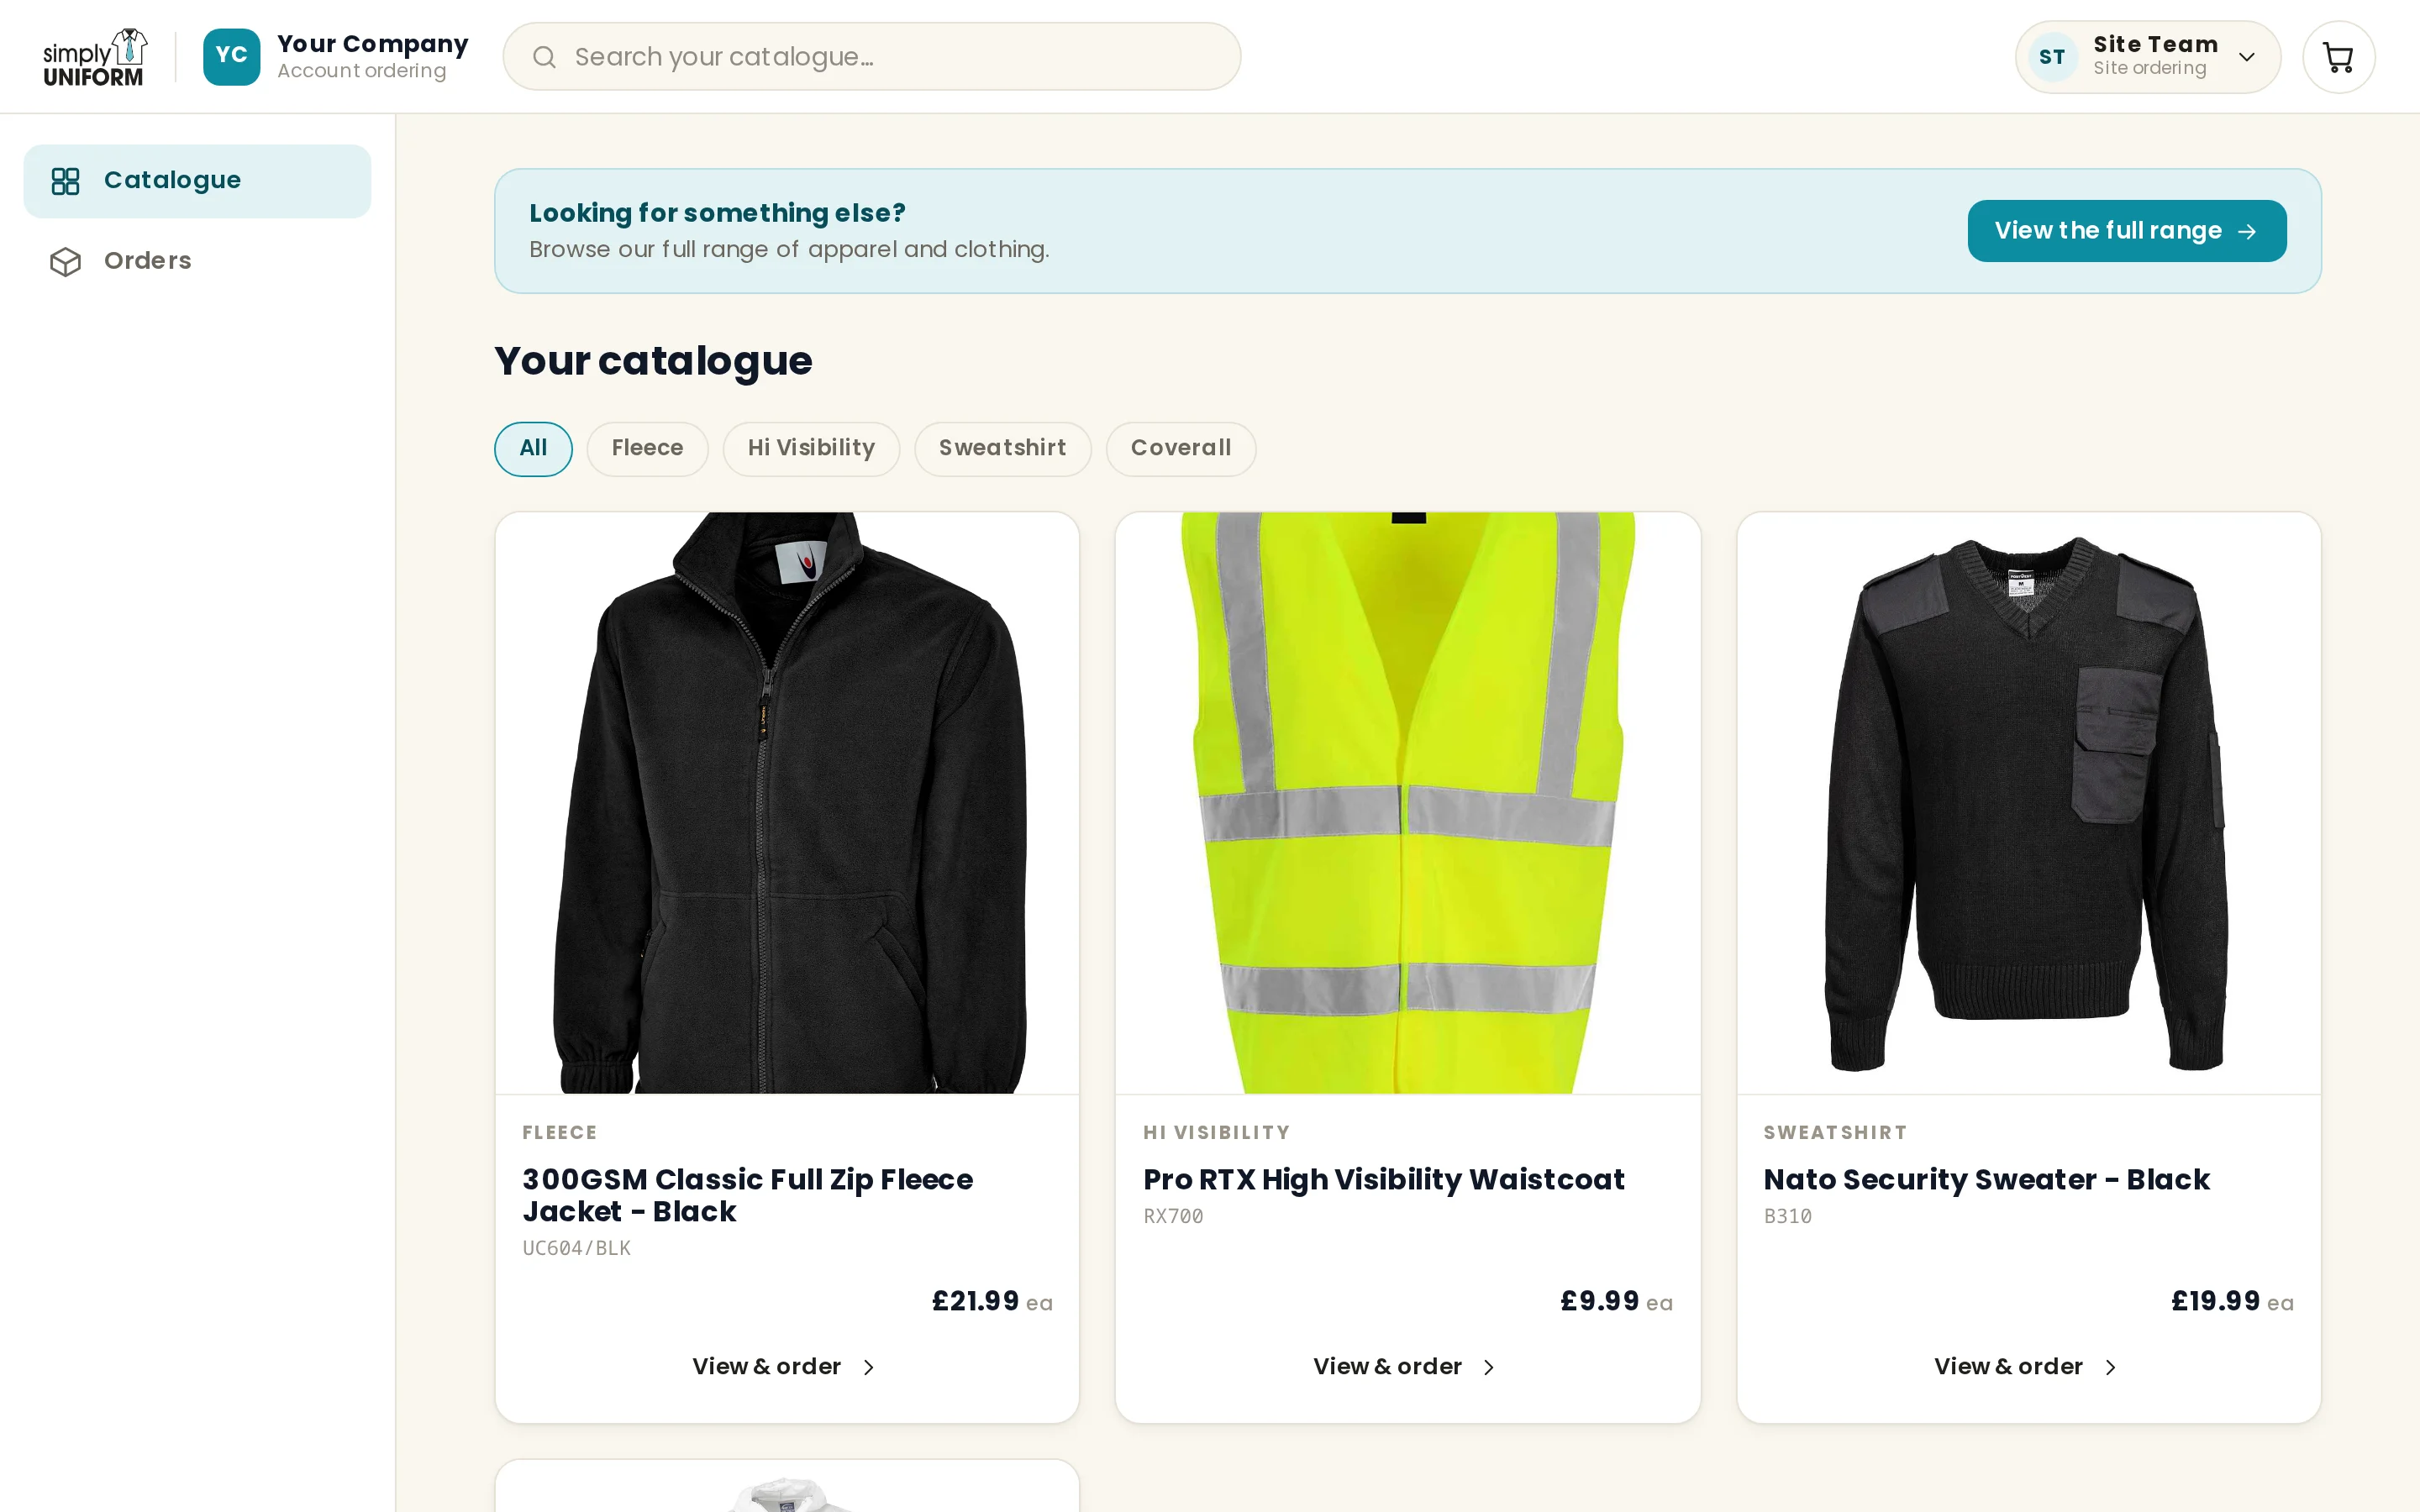Viewport: 2420px width, 1512px height.
Task: Click the 300GSM Classic Full Zip Fleece title
Action: (747, 1196)
